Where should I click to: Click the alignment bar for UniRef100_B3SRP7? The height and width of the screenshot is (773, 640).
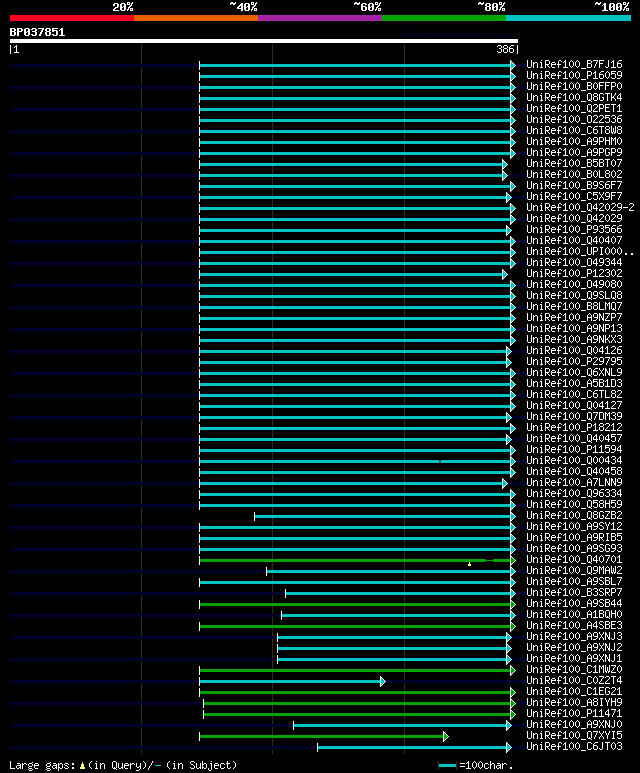400,594
